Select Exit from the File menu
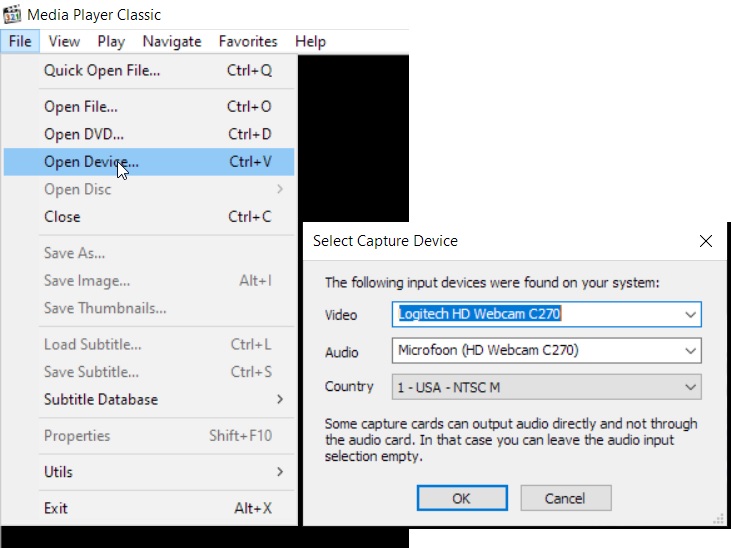 tap(57, 508)
